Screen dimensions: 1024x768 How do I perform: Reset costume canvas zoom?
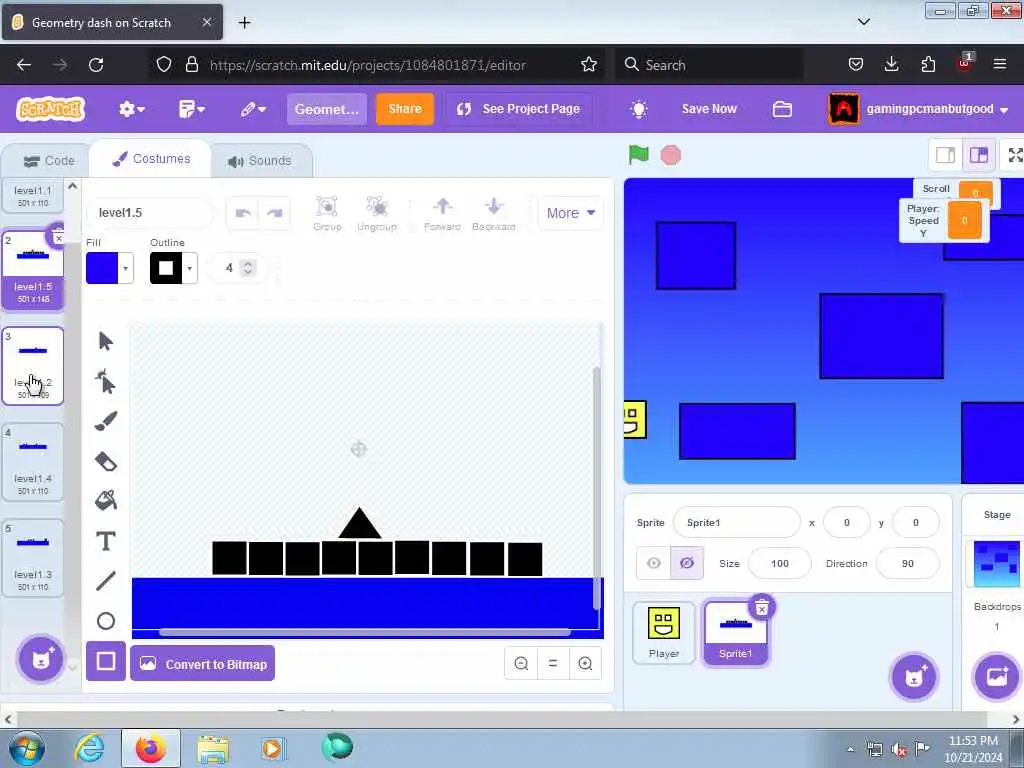pos(552,664)
